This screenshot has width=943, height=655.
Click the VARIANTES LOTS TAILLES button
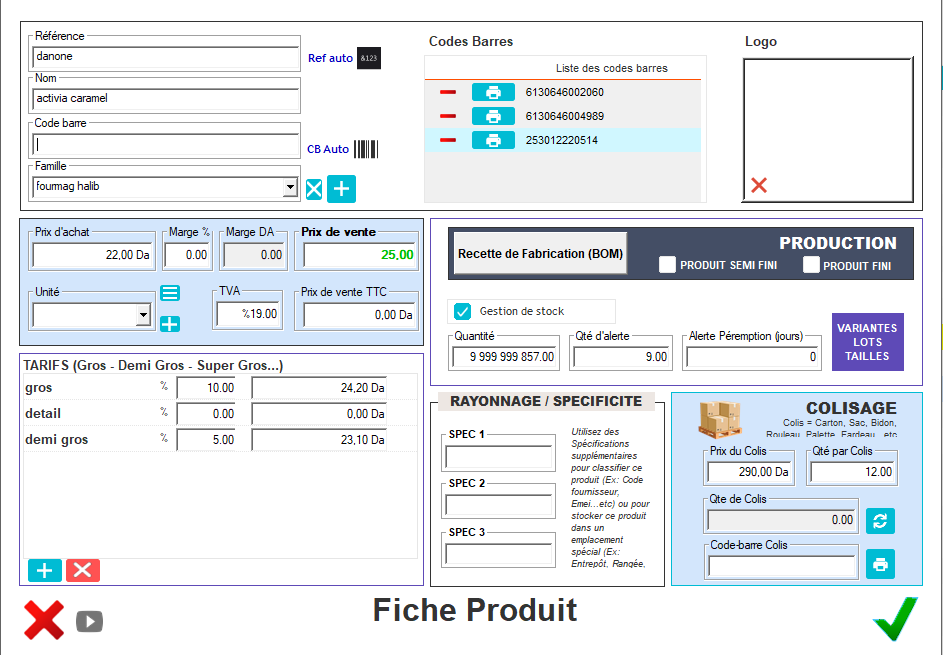point(867,342)
